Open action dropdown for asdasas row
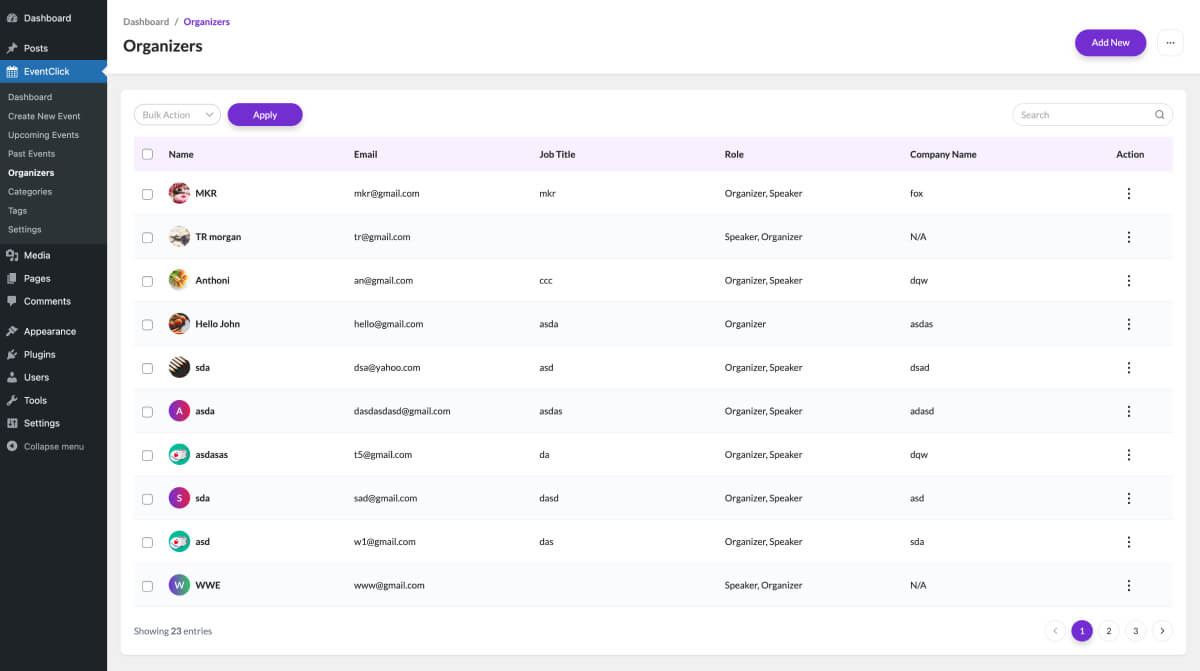Screen dimensions: 1200x671 coord(1129,455)
